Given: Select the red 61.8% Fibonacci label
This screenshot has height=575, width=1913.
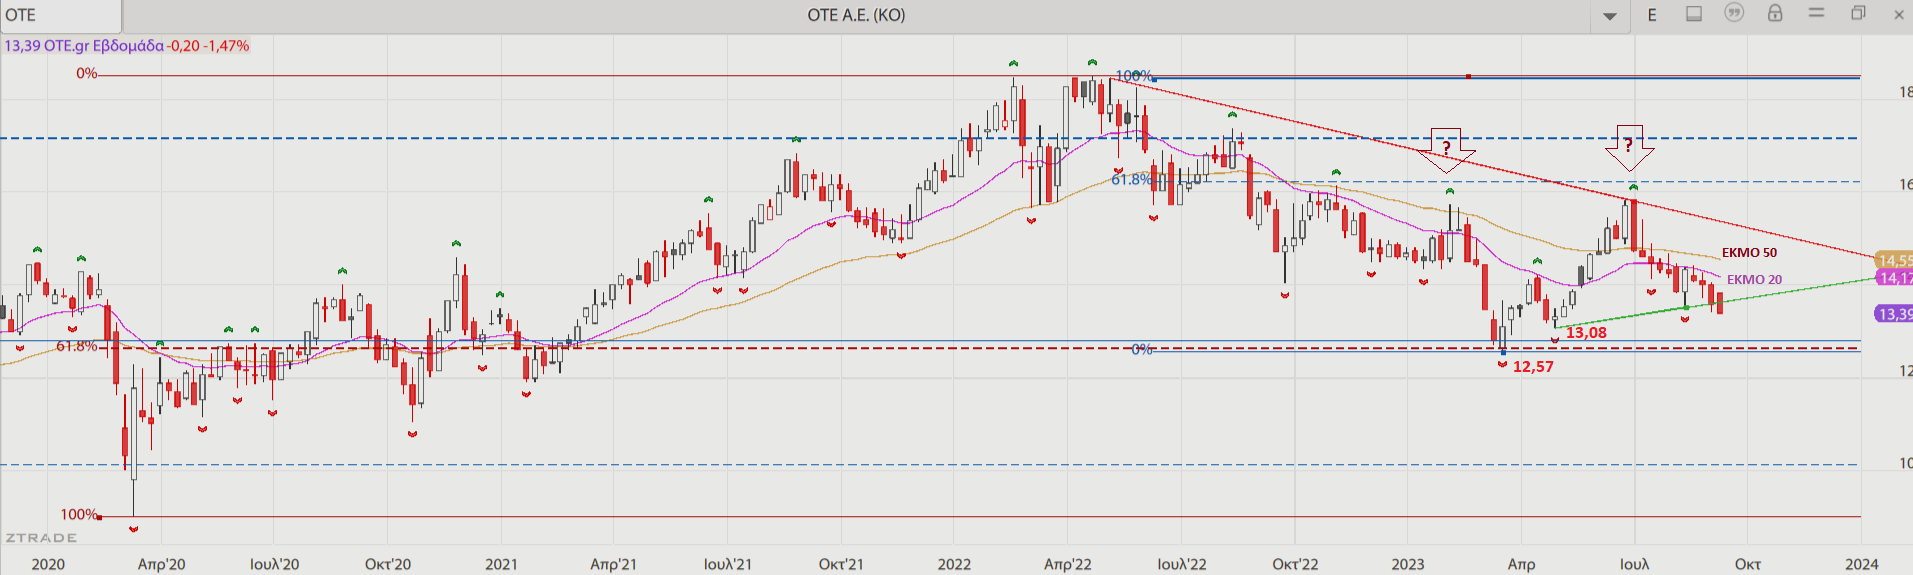Looking at the screenshot, I should (x=77, y=347).
